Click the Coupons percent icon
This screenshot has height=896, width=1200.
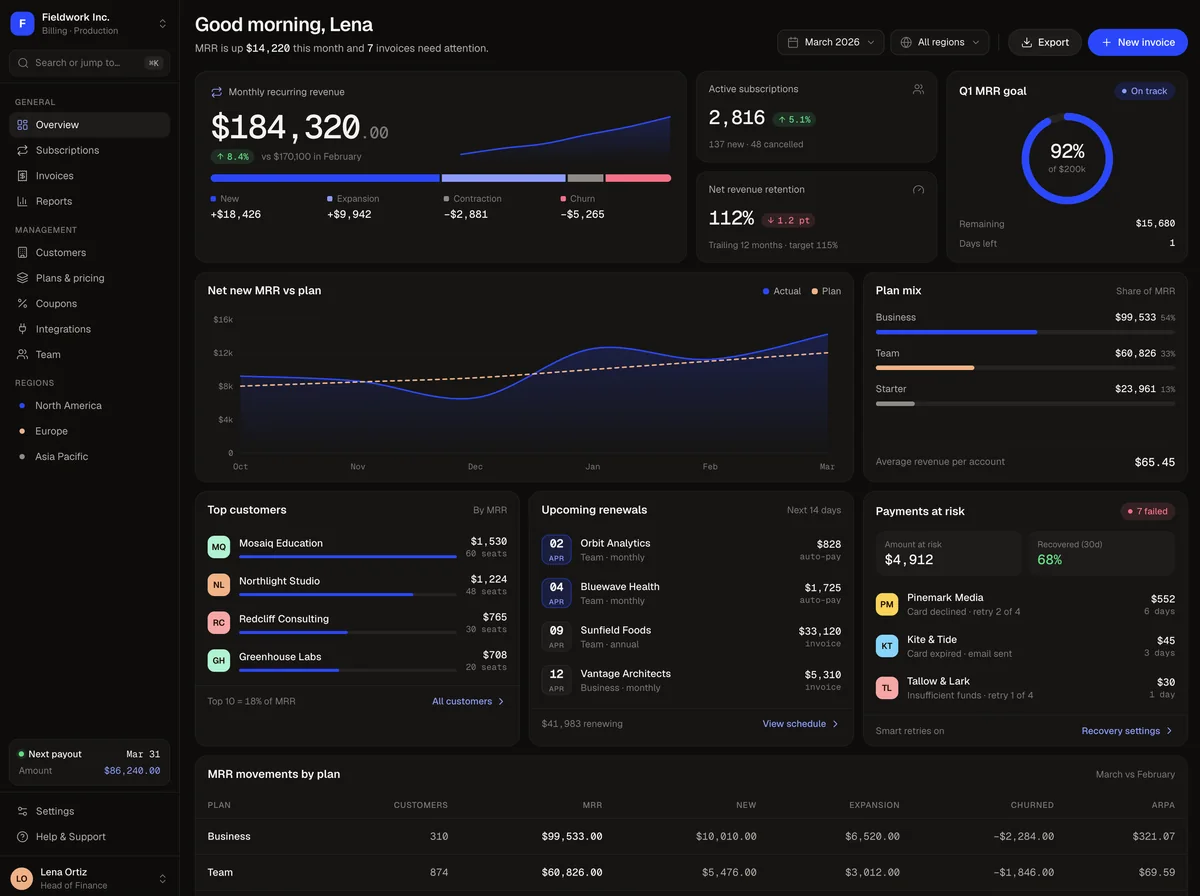[x=23, y=304]
